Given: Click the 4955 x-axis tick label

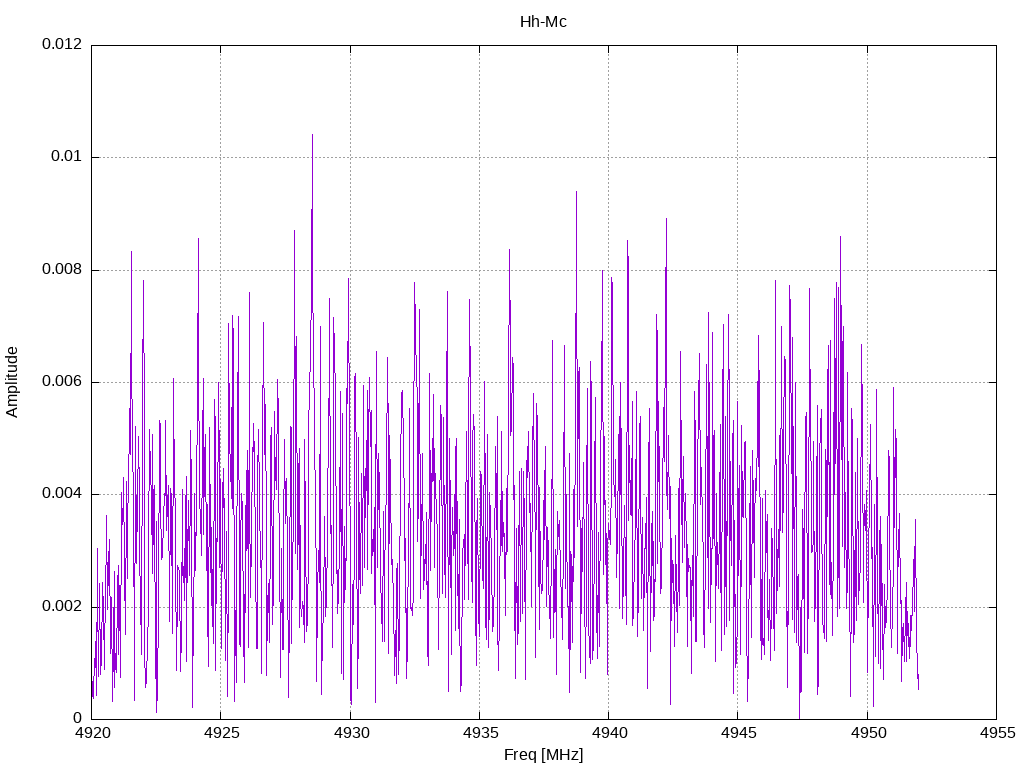Looking at the screenshot, I should pos(997,733).
